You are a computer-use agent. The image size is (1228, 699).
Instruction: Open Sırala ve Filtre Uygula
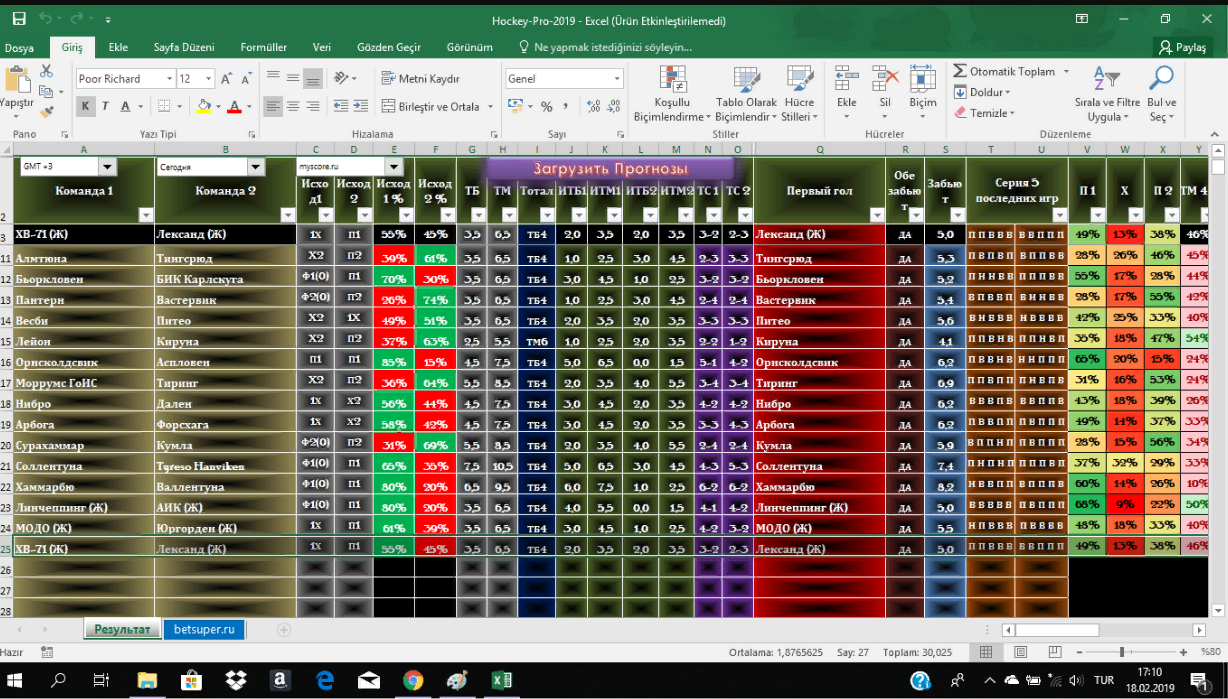pyautogui.click(x=1106, y=94)
